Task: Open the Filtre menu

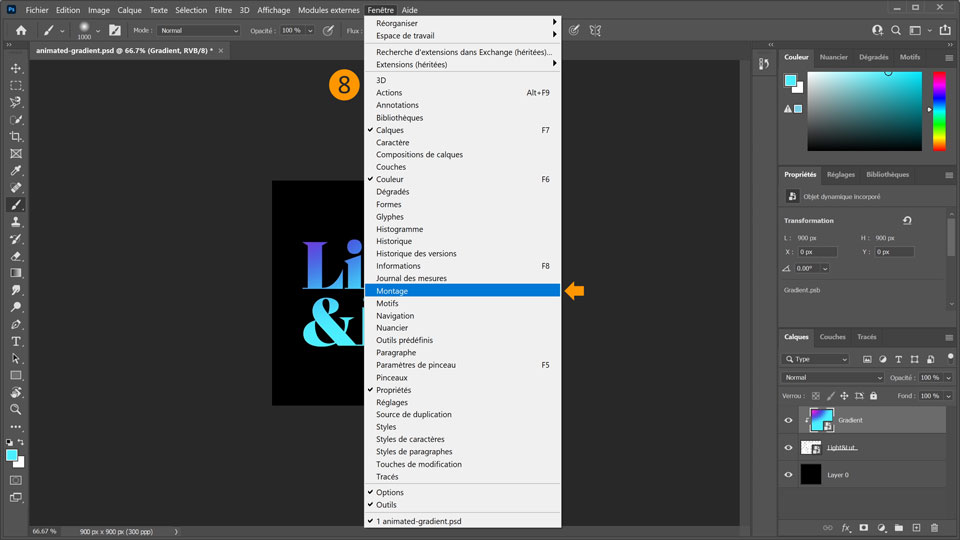Action: point(223,10)
